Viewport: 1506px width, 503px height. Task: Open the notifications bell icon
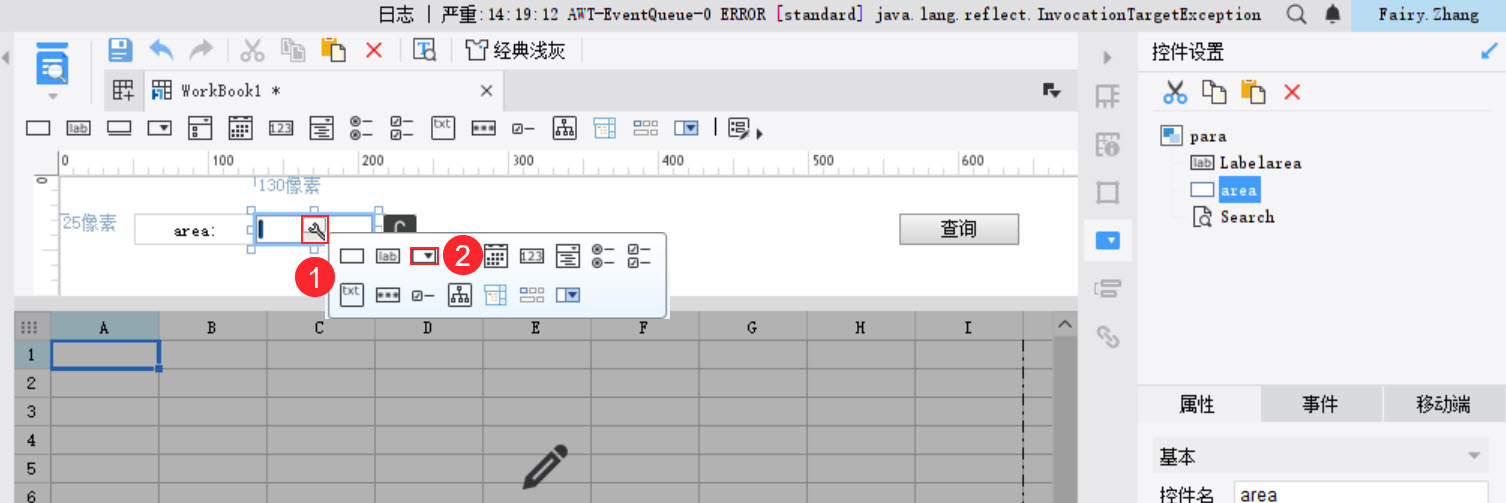pyautogui.click(x=1332, y=14)
